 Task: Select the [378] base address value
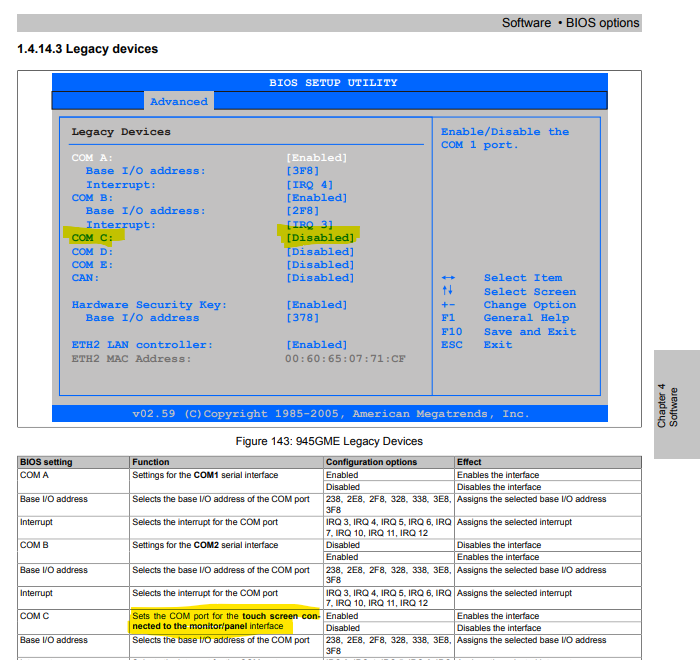coord(303,318)
